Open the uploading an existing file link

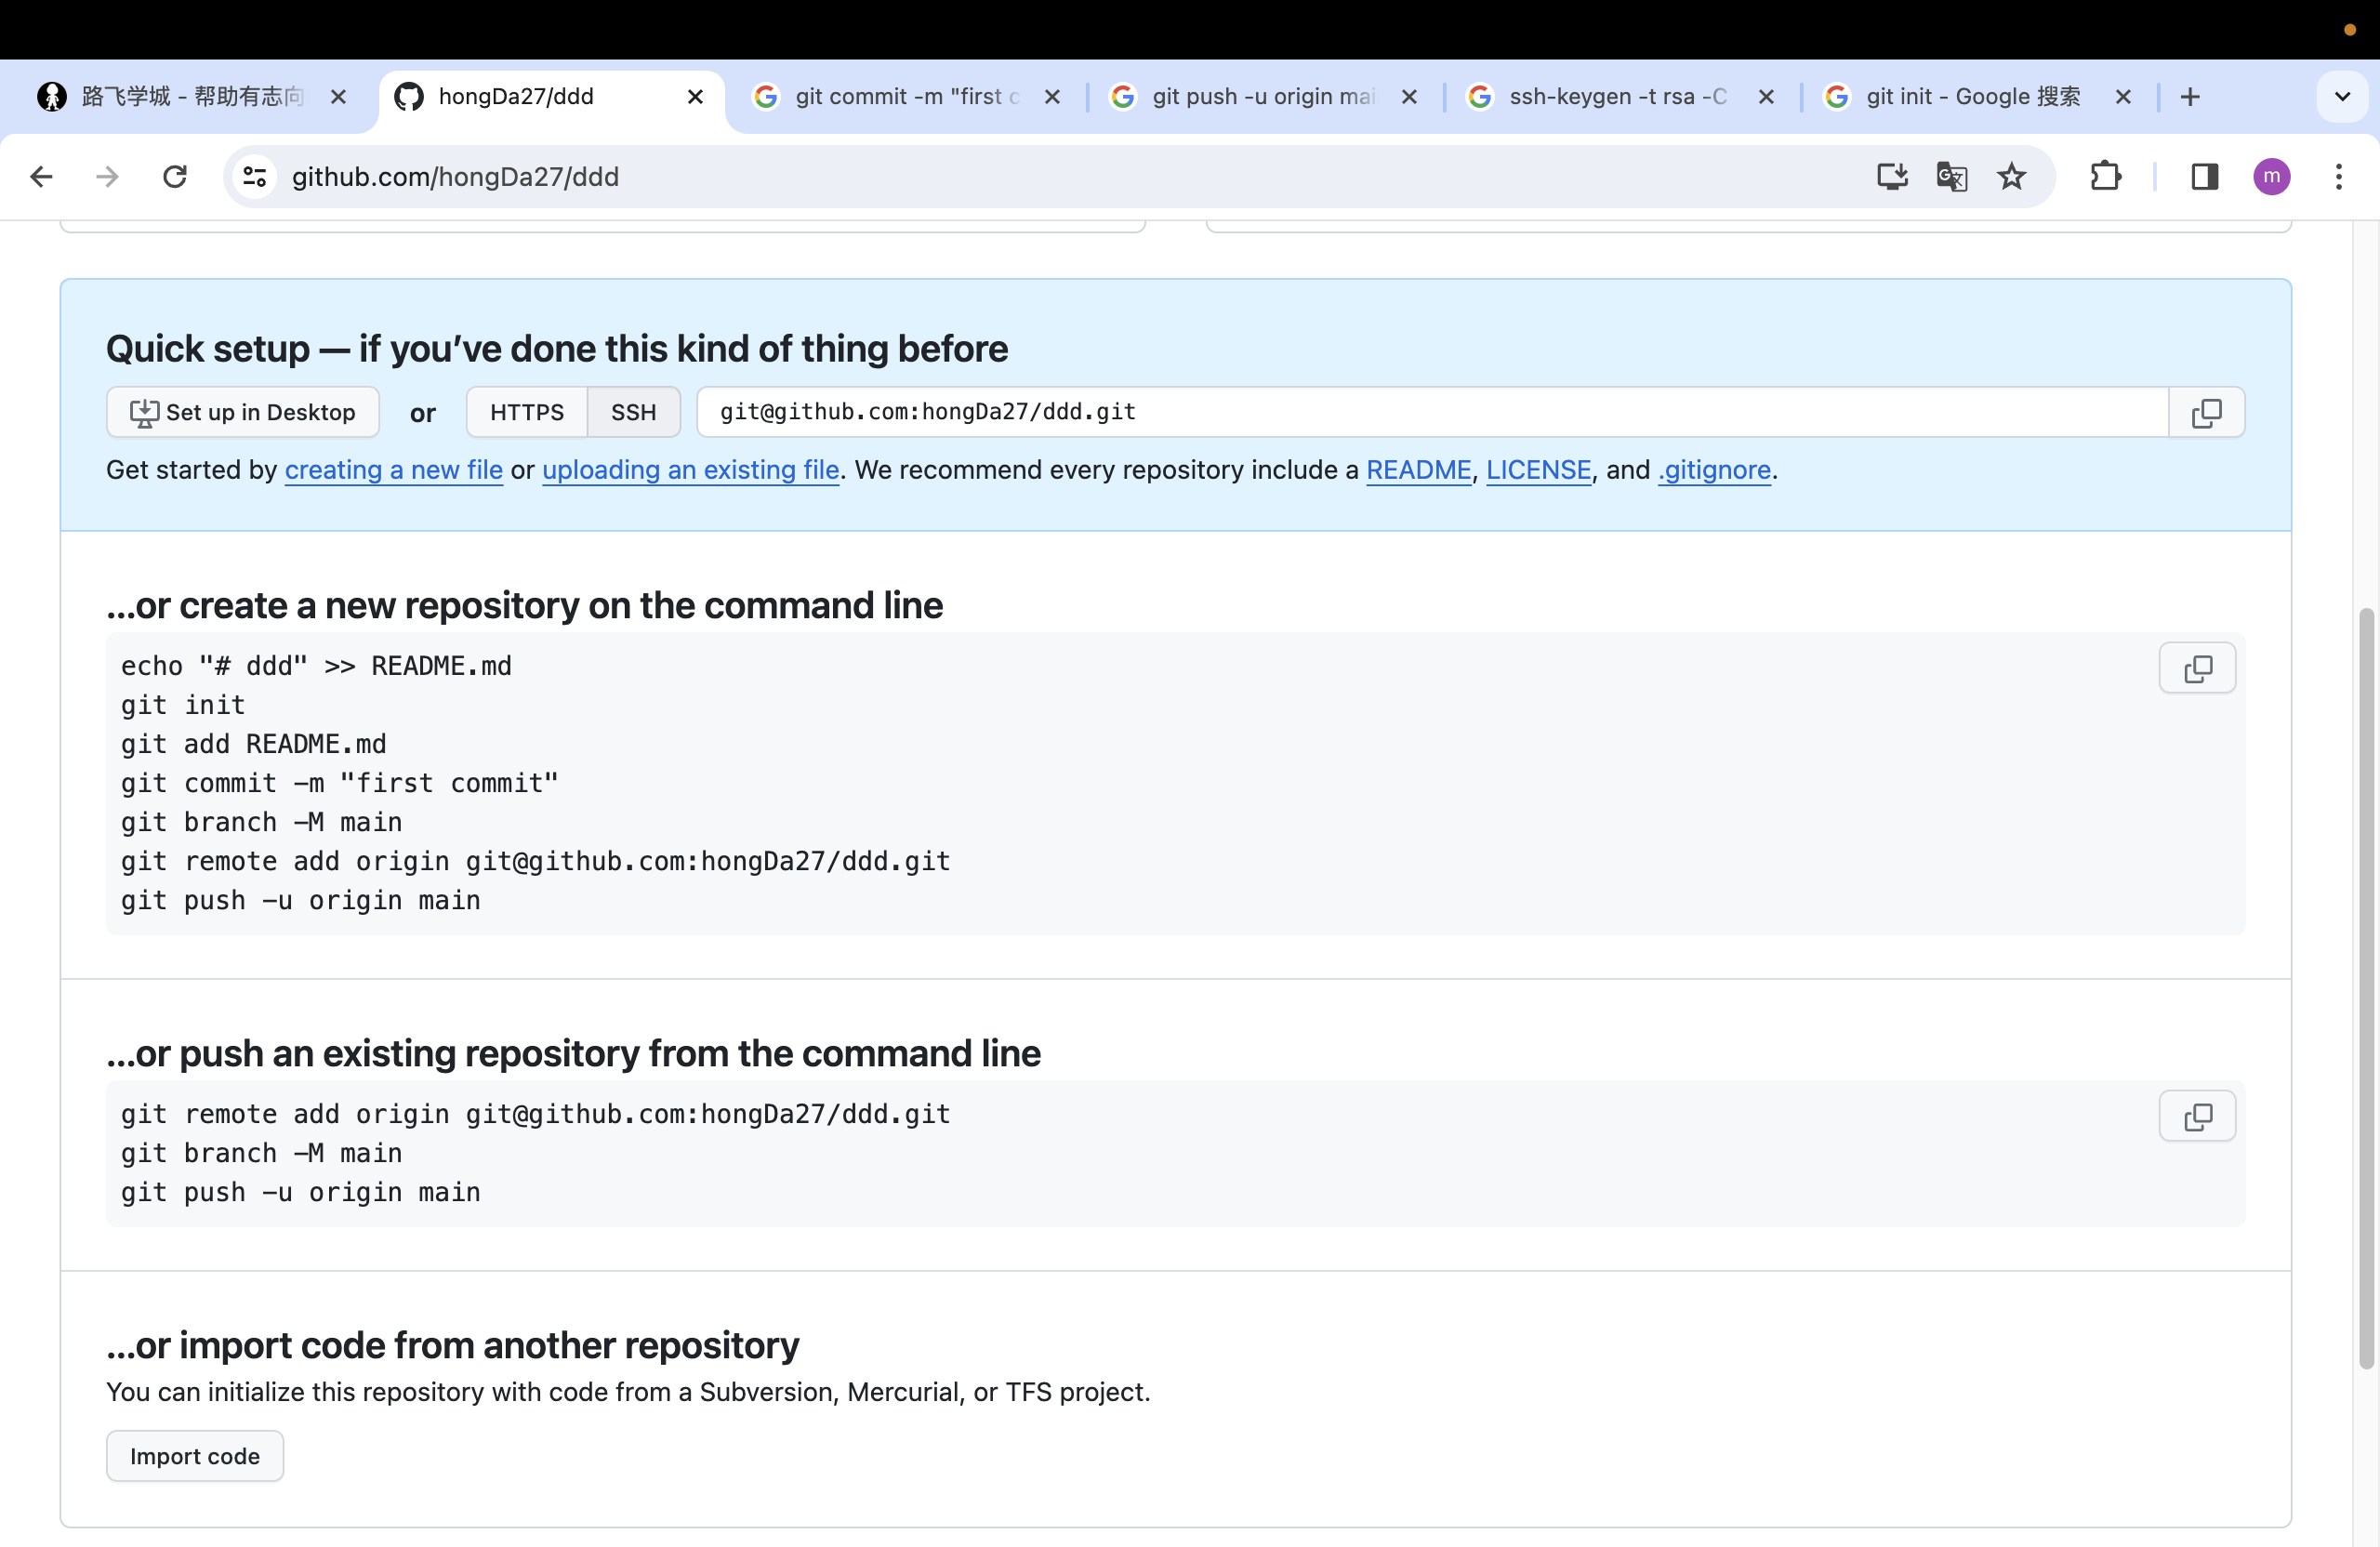coord(690,470)
